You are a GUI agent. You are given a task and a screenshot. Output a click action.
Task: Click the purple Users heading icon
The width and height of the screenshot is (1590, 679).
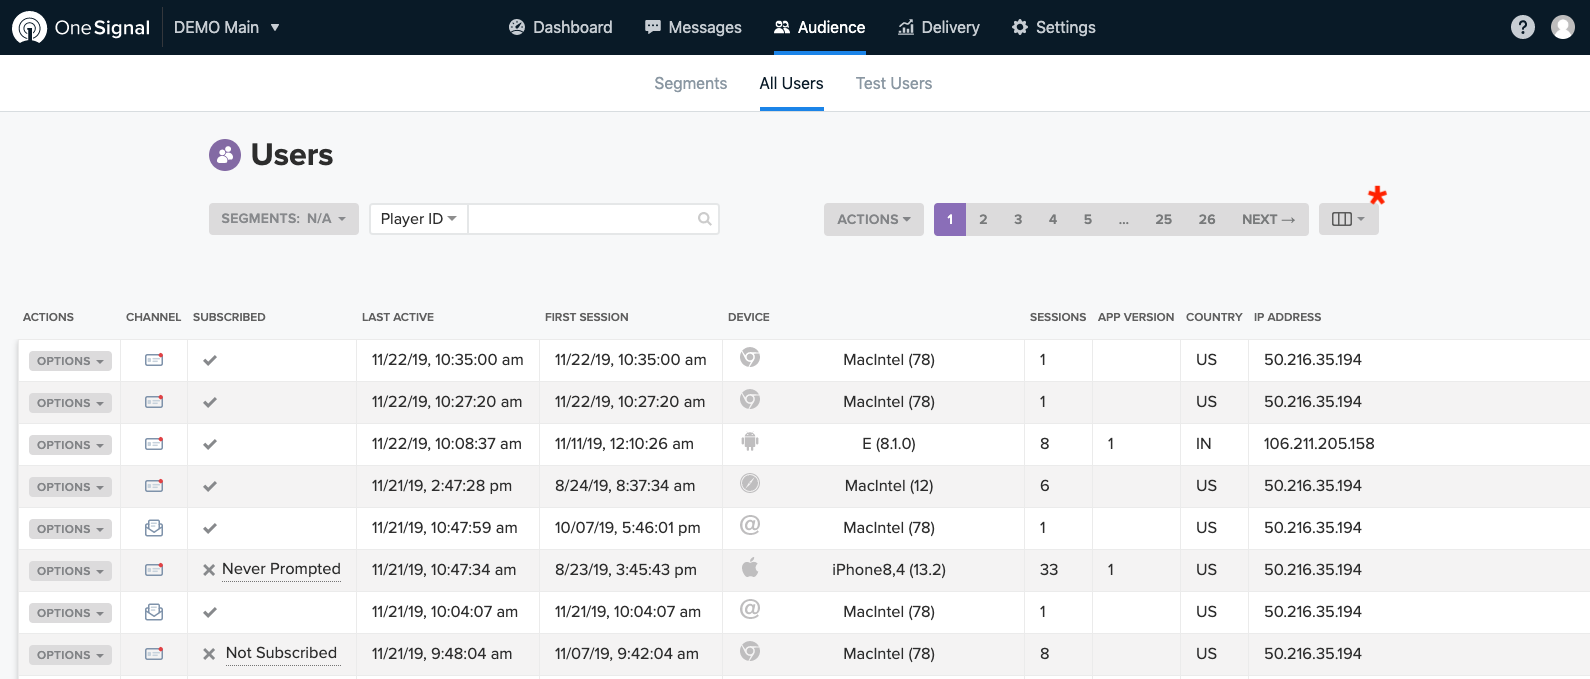(225, 155)
